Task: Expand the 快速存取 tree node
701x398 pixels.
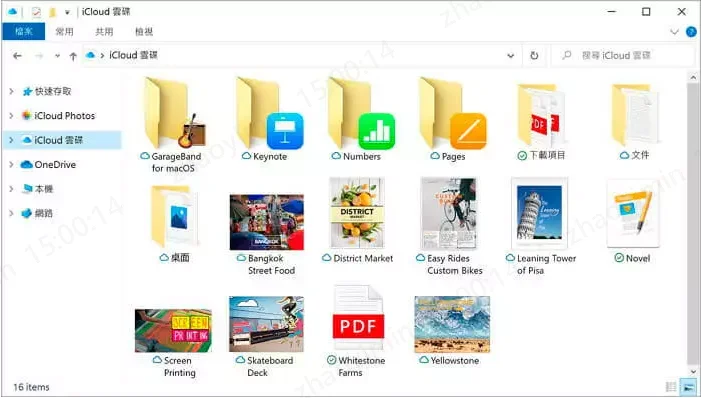Action: click(x=11, y=92)
